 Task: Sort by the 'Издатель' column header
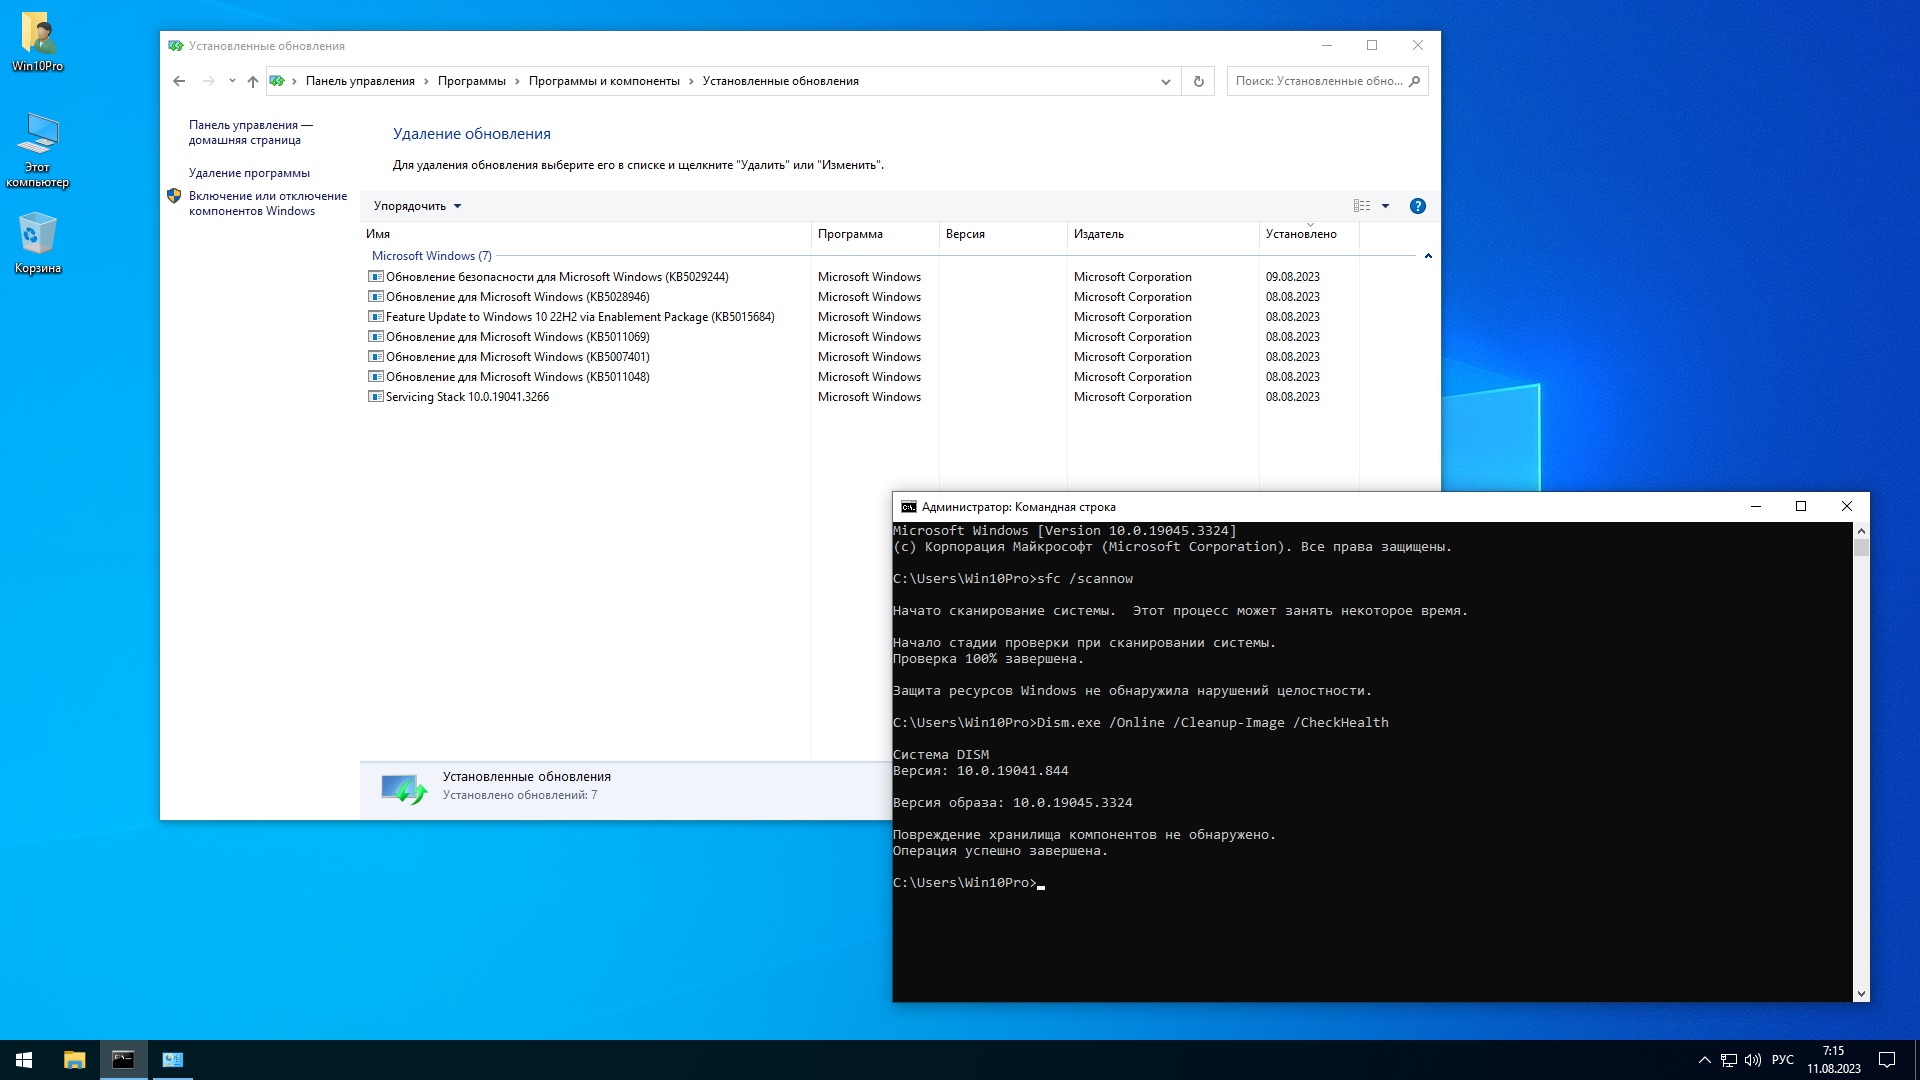point(1163,234)
